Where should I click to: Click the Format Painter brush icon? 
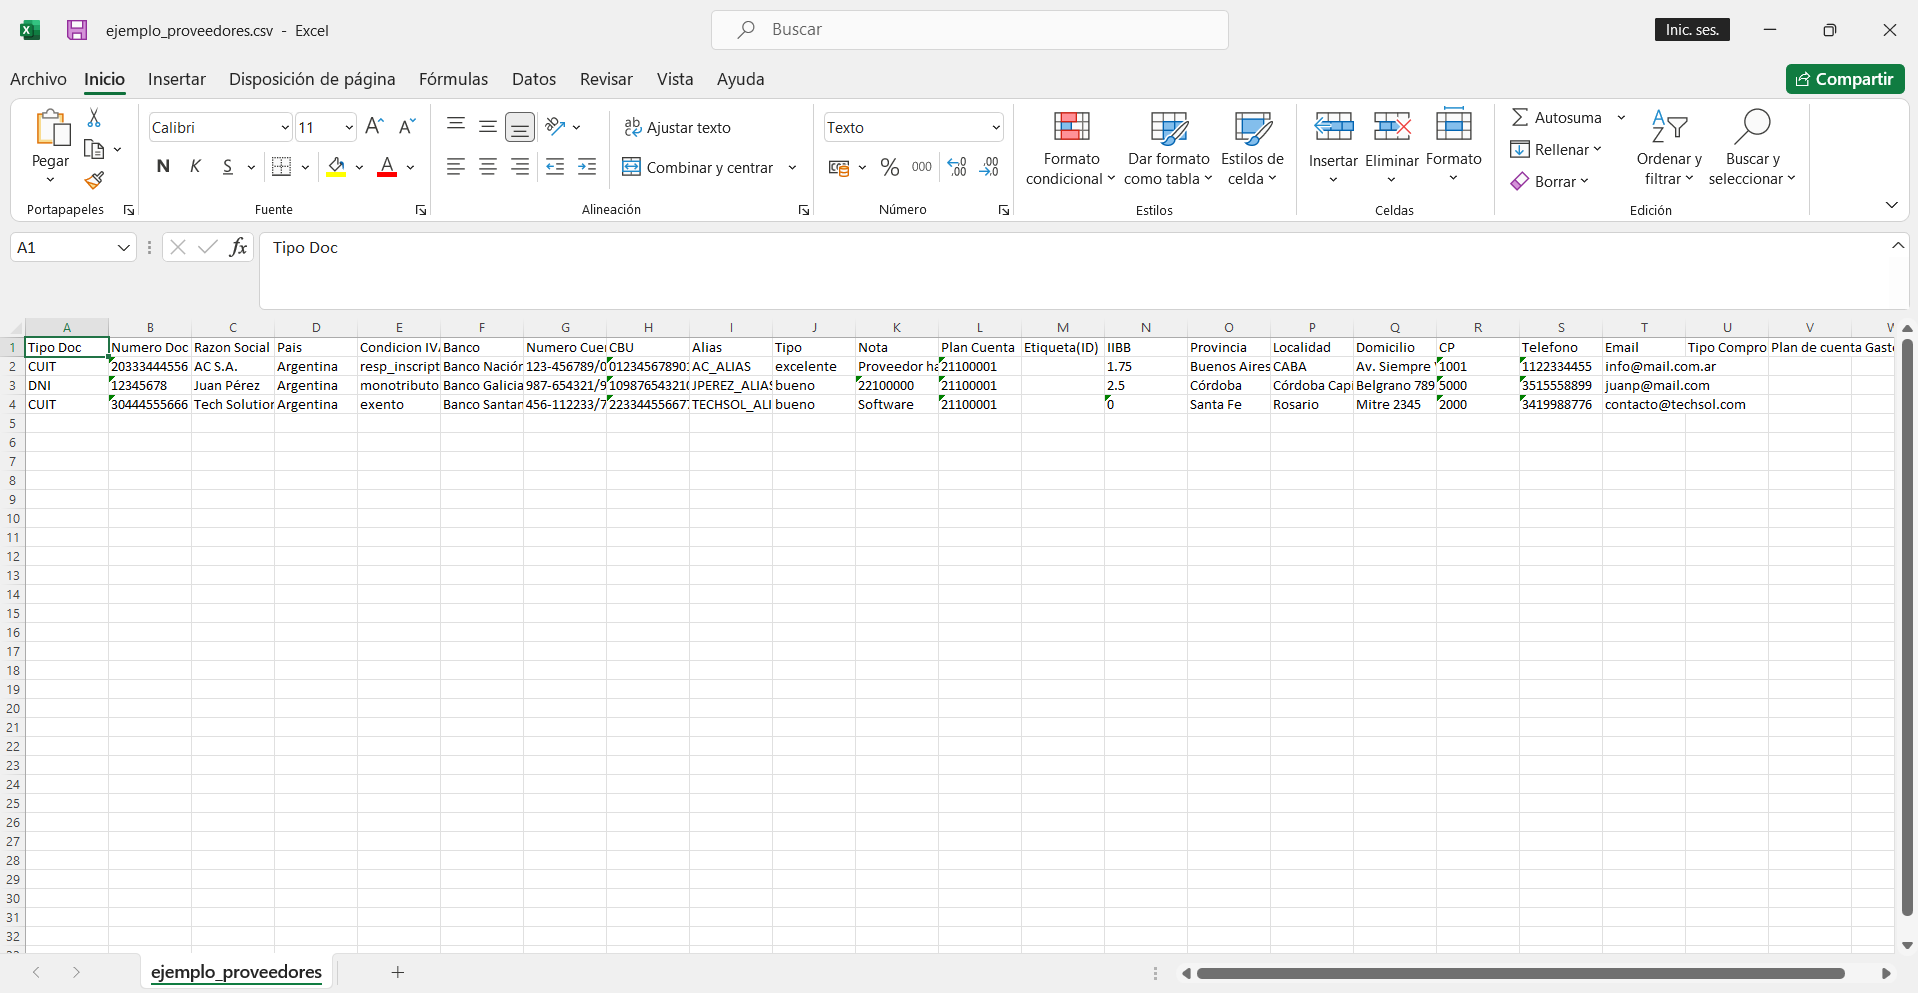tap(94, 181)
